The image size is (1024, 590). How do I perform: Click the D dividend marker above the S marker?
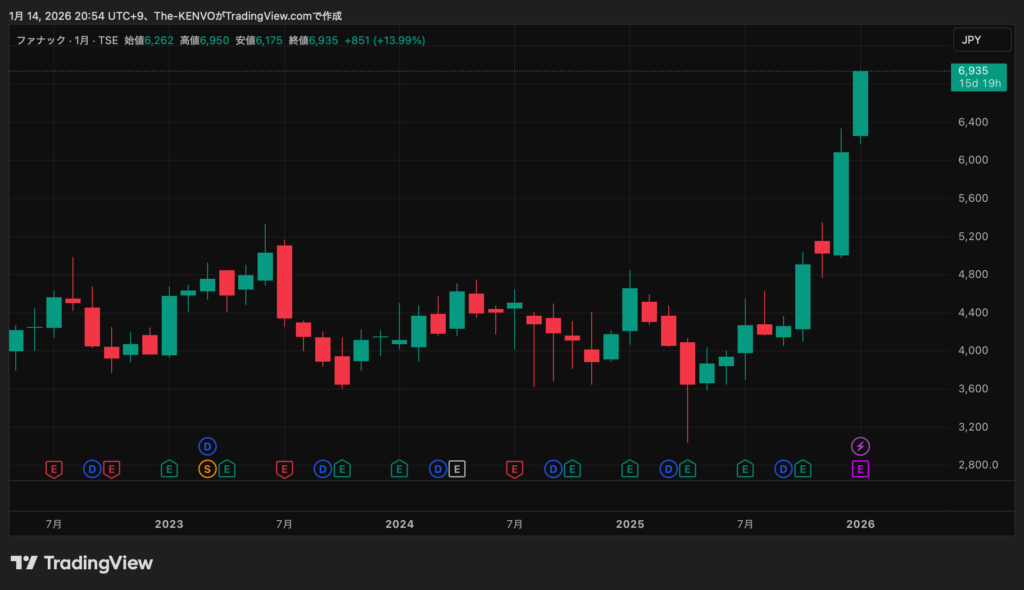coord(207,446)
